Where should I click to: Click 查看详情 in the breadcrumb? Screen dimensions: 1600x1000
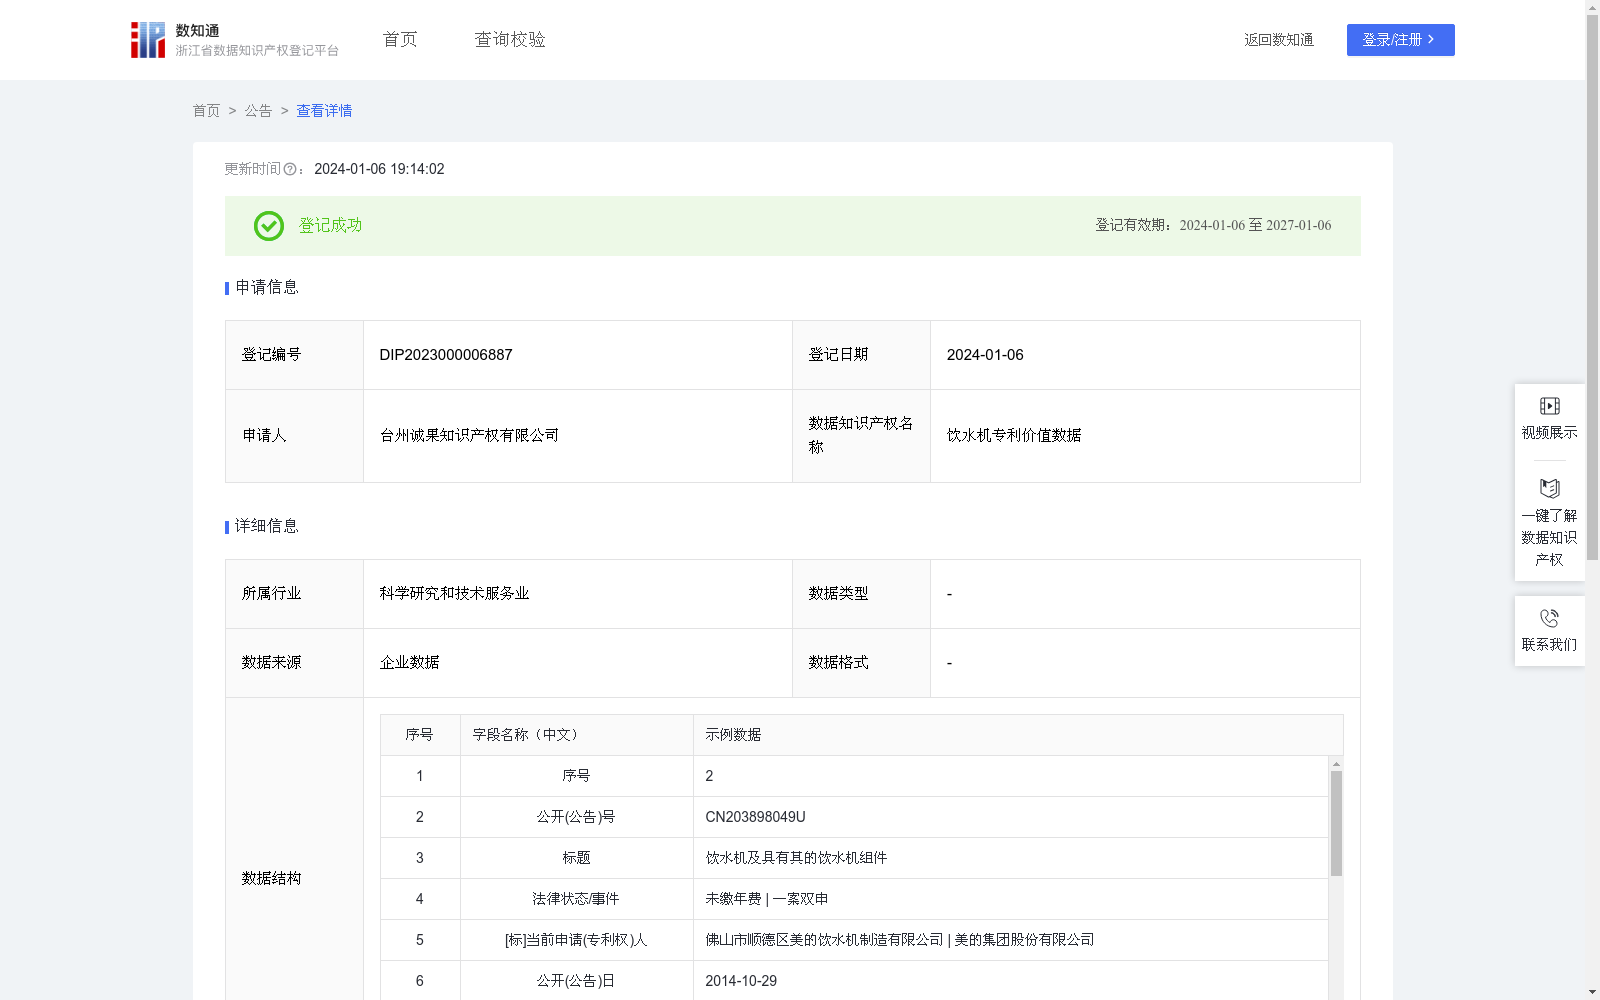(324, 111)
